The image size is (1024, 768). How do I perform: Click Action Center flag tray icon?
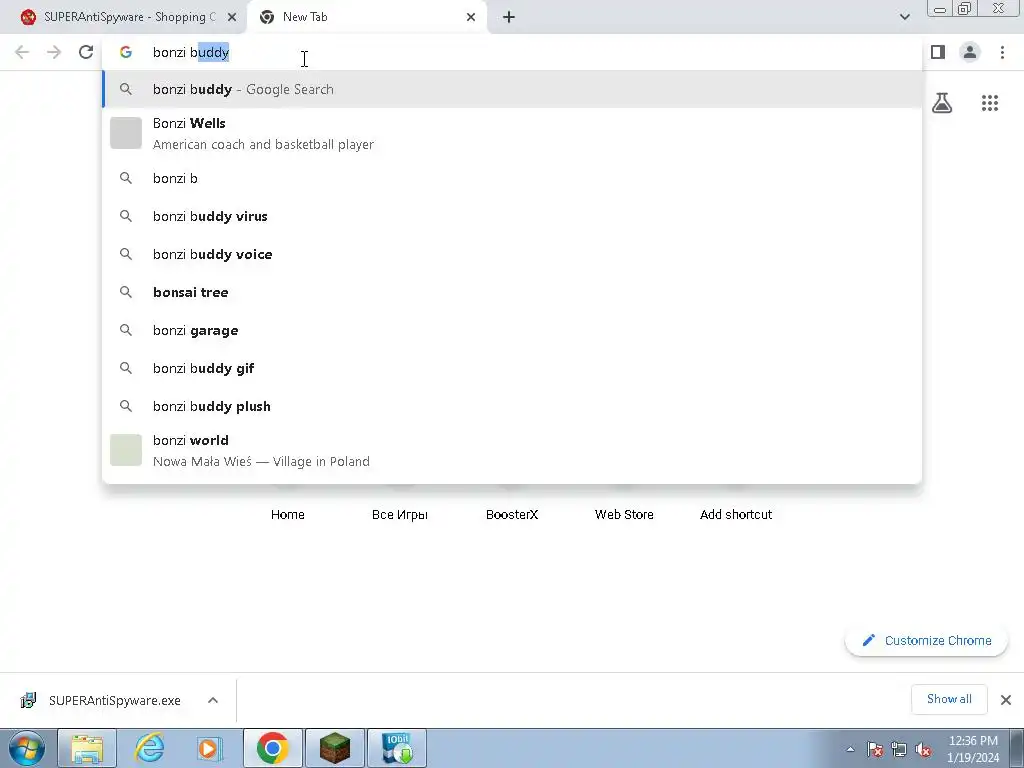875,750
